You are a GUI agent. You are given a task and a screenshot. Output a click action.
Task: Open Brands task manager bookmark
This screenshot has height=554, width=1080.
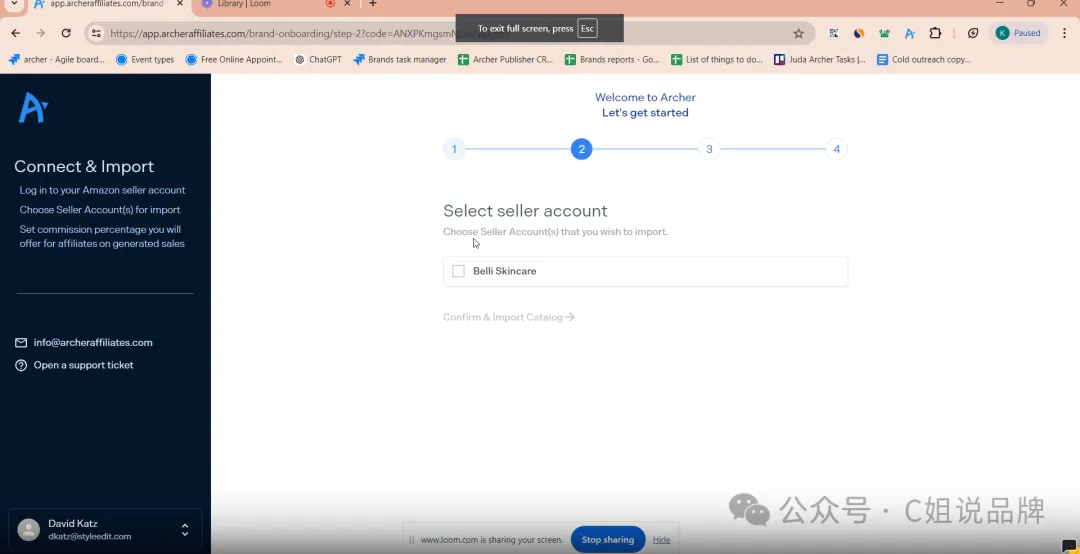coord(400,60)
